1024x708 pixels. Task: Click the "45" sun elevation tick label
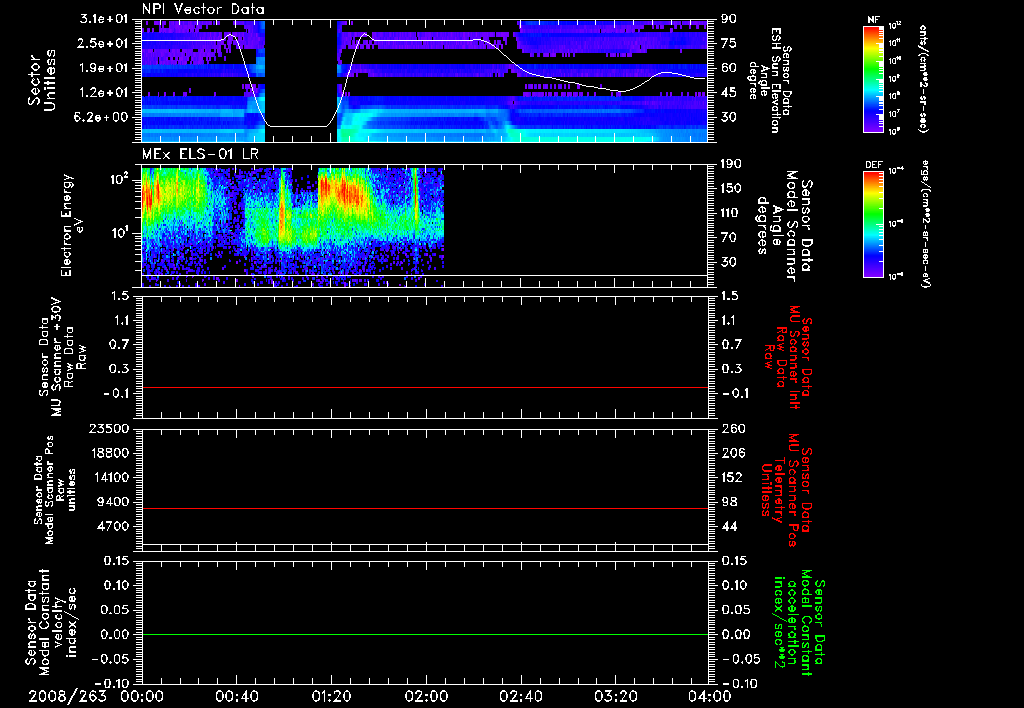tap(728, 93)
